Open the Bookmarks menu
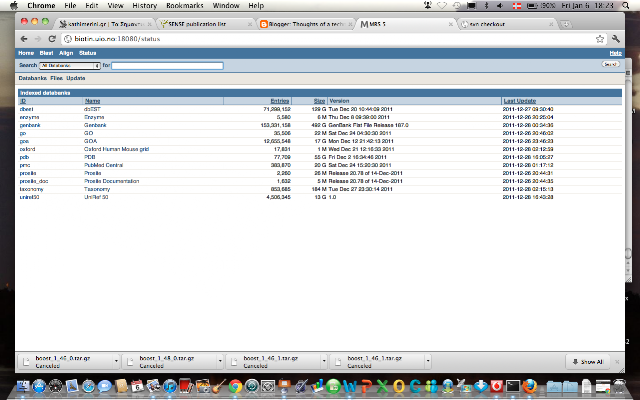Image resolution: width=640 pixels, height=400 pixels. 184,5
